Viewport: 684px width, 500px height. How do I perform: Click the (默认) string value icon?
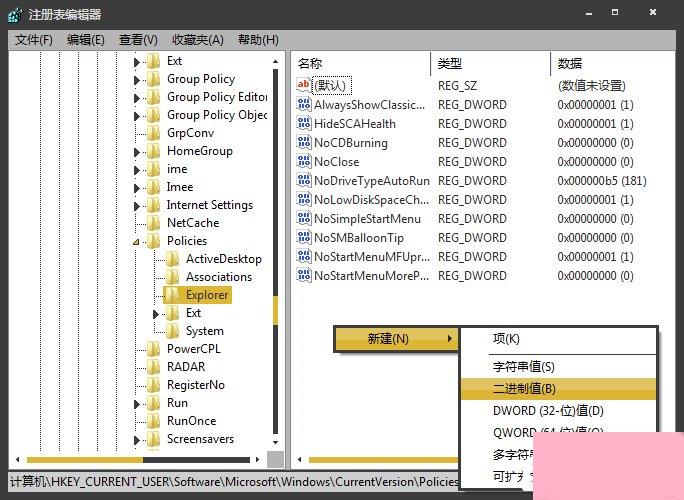(304, 85)
